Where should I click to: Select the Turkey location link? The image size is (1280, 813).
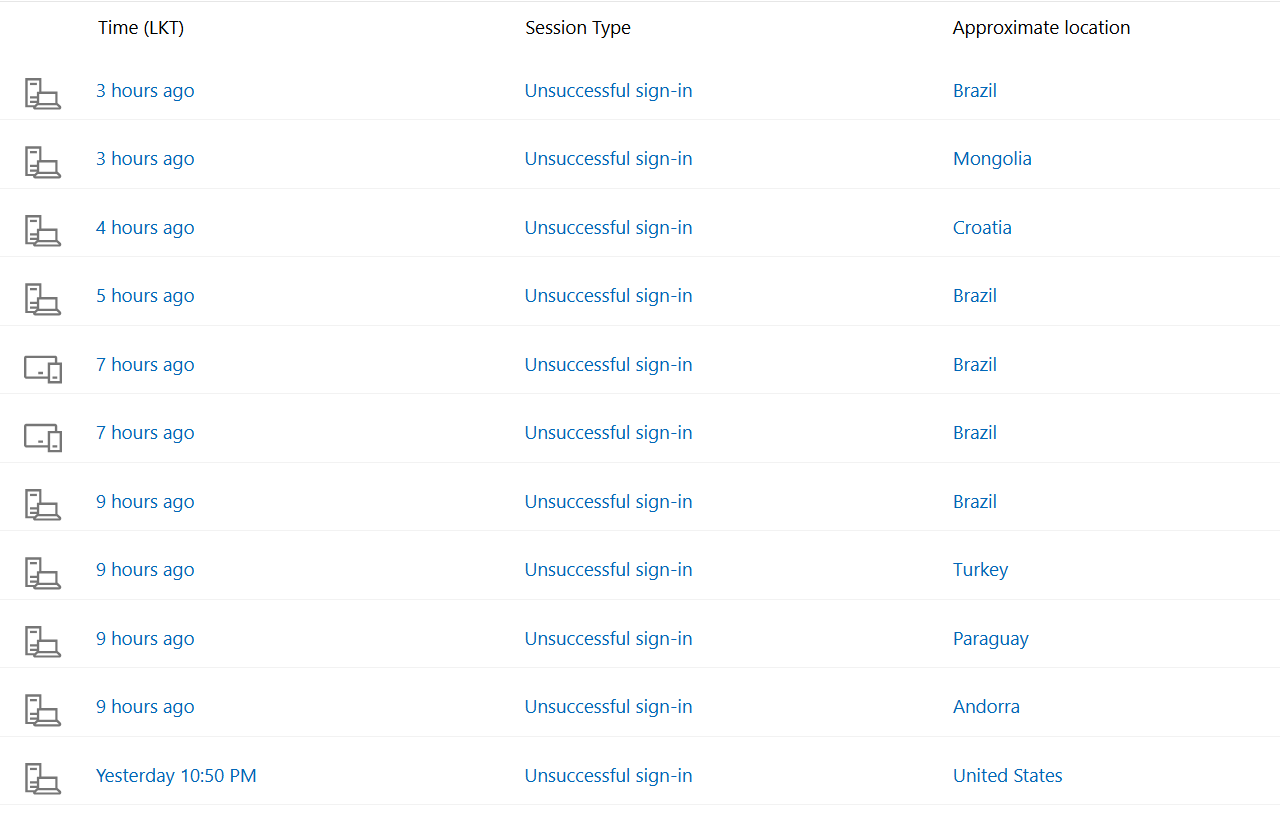980,569
